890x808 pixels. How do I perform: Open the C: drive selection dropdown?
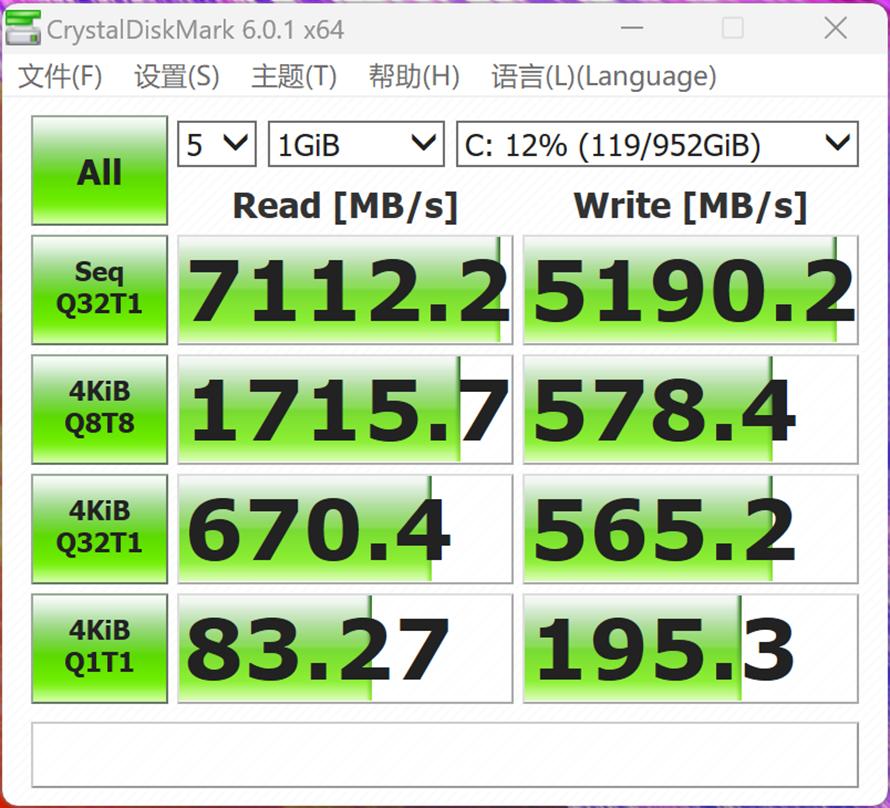pos(658,143)
